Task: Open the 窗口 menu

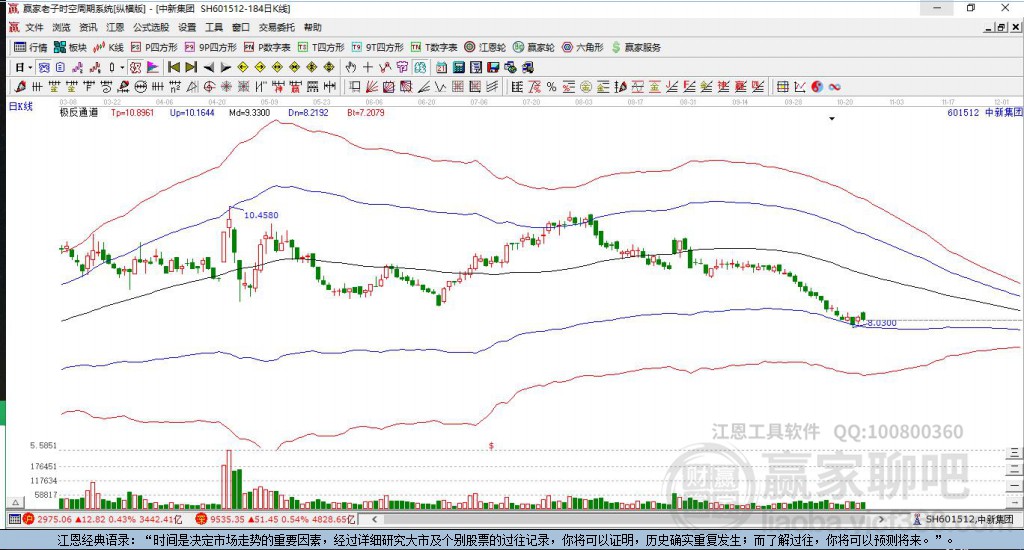Action: [240, 27]
